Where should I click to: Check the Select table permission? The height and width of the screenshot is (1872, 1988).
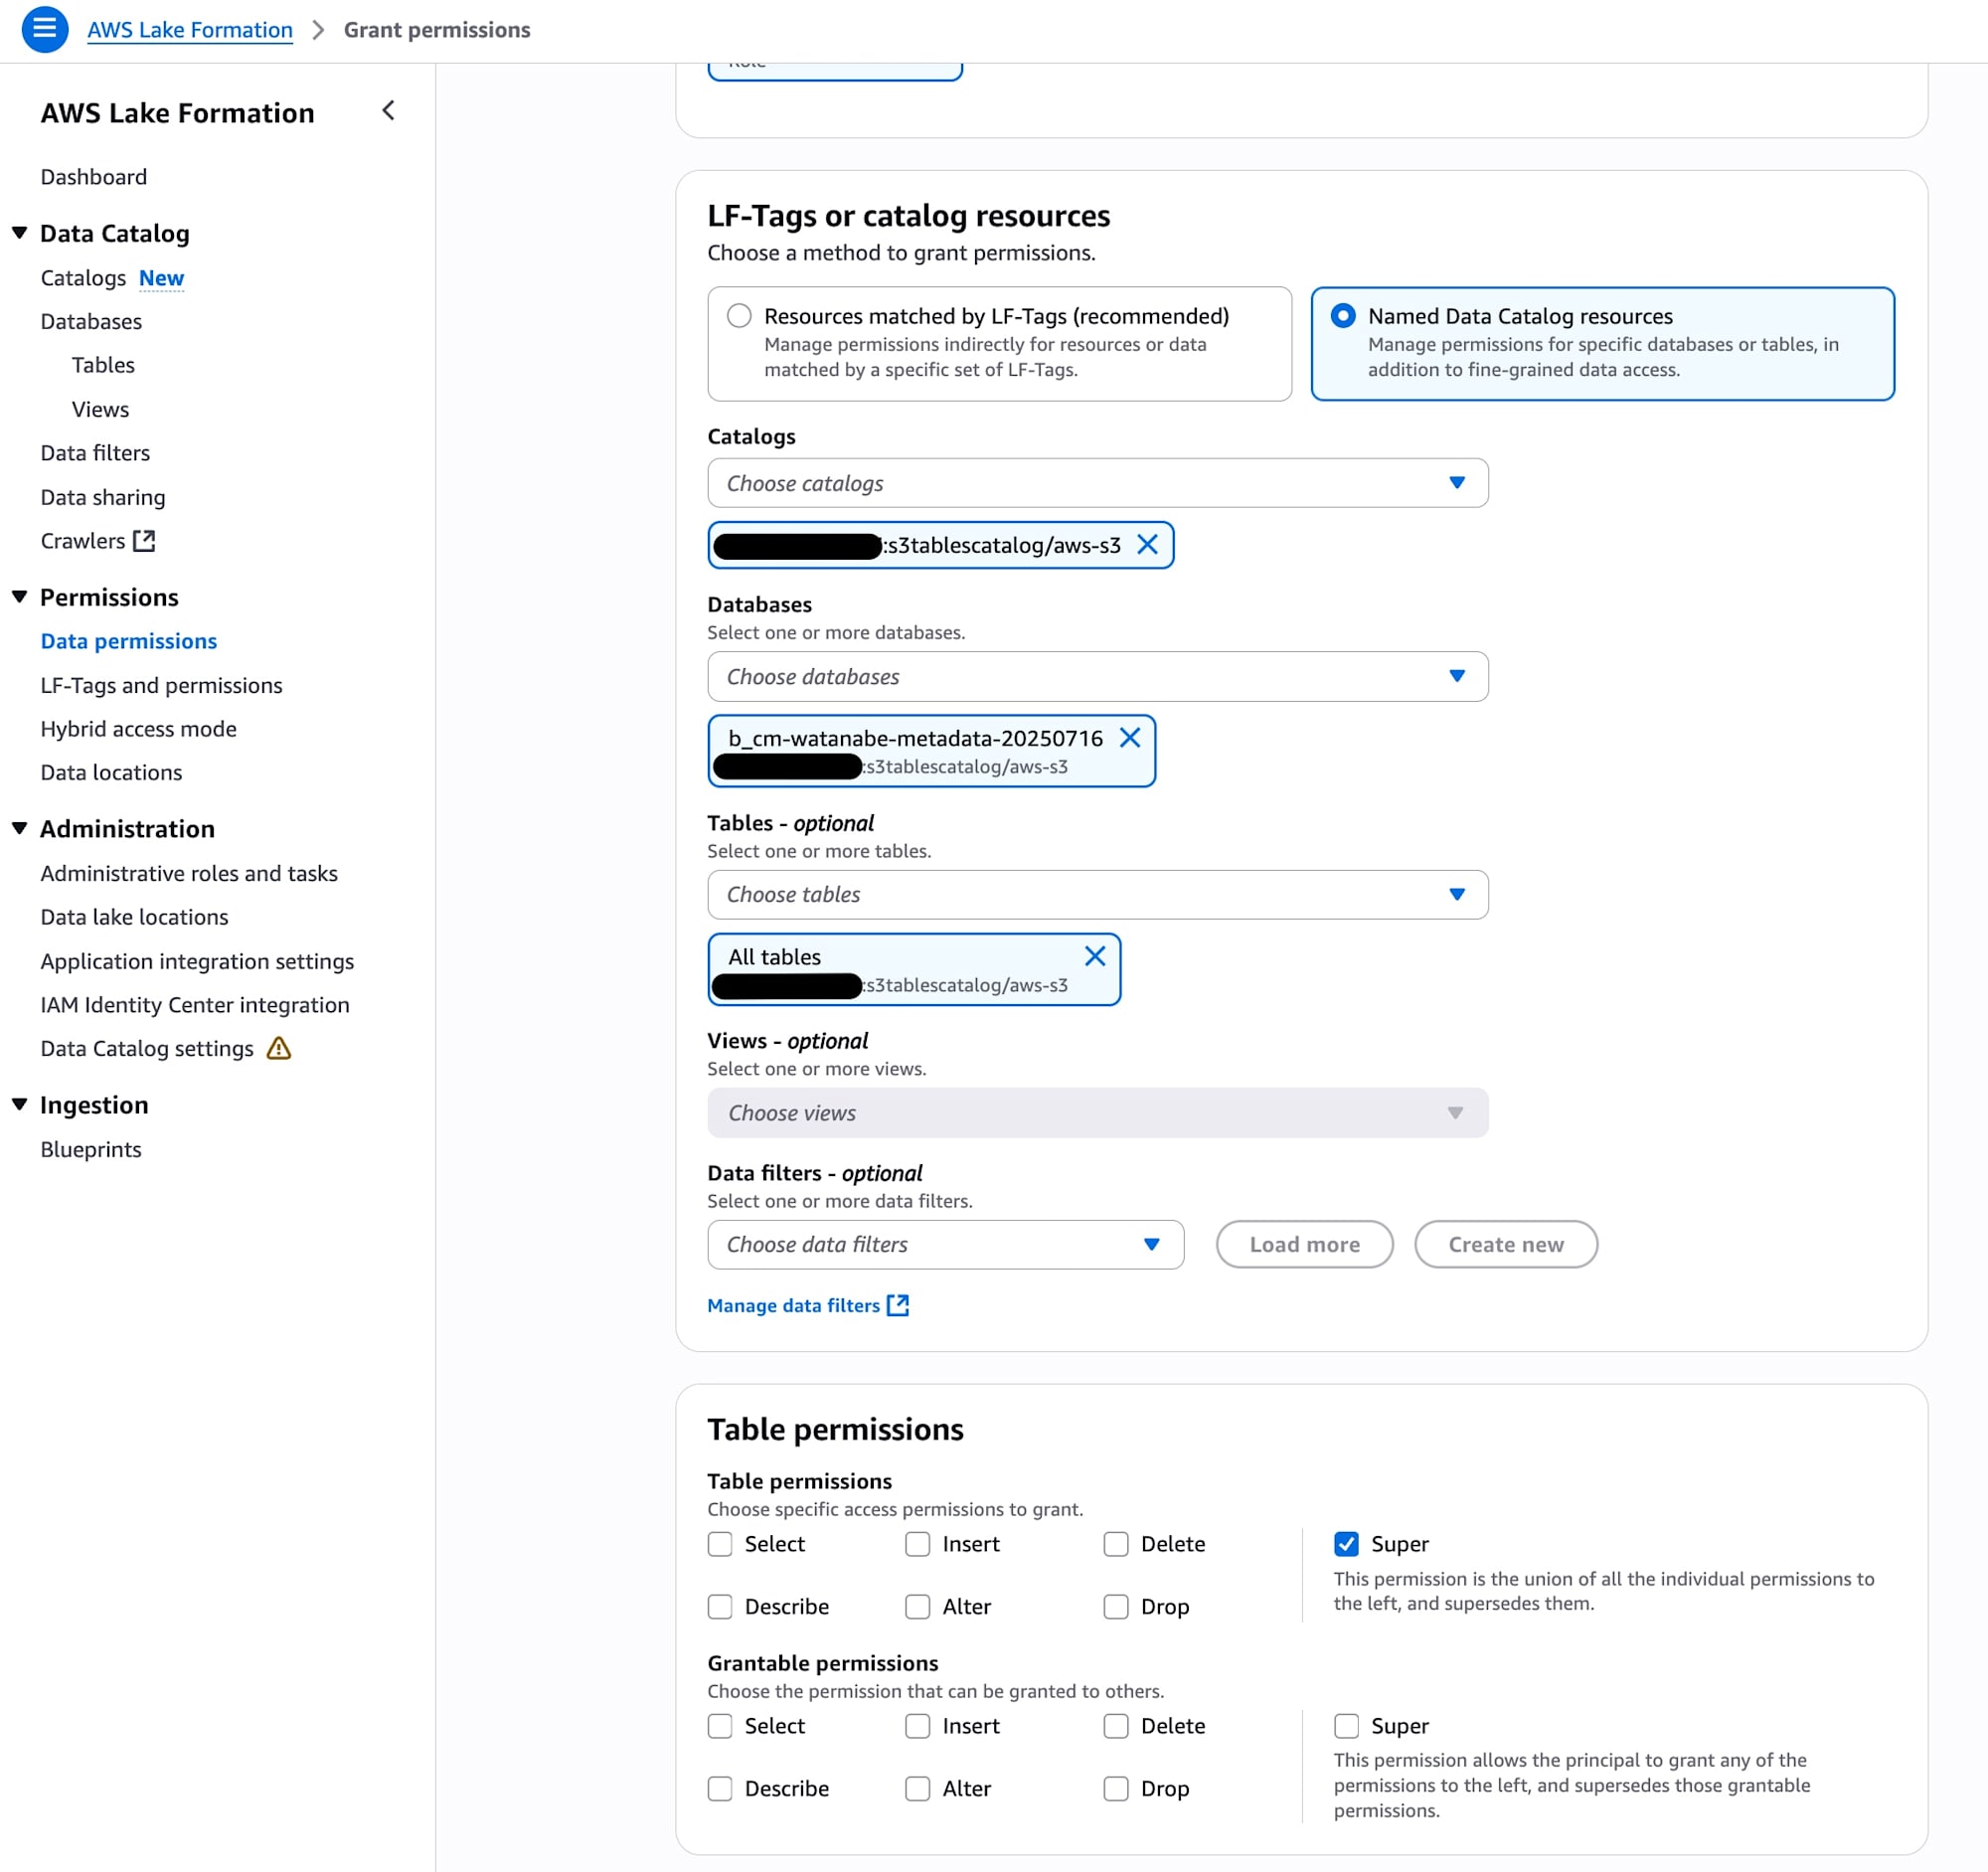[720, 1543]
